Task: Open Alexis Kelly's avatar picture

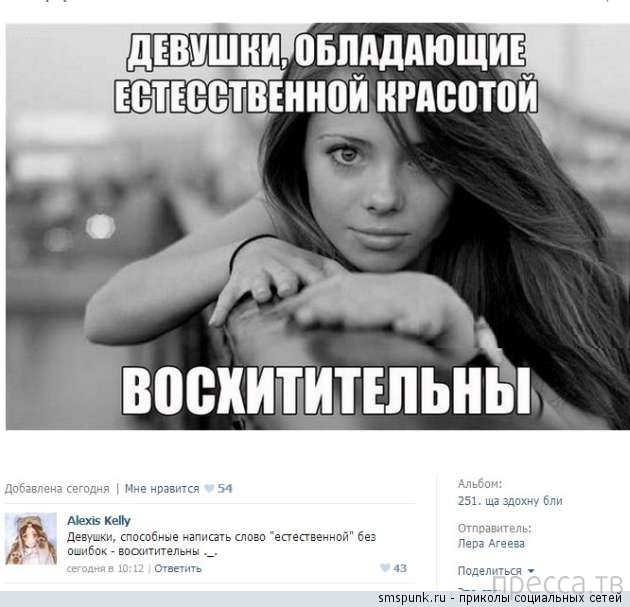Action: click(x=31, y=539)
